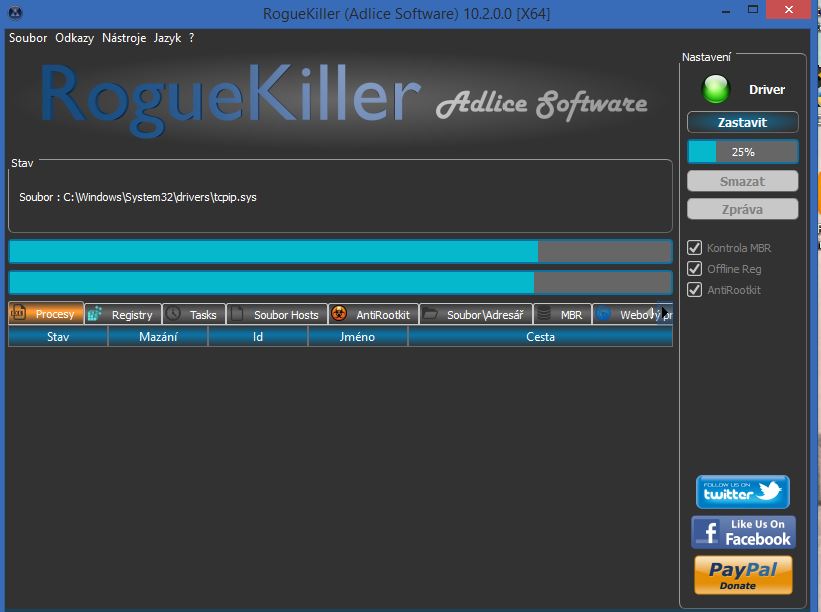Click the green Driver status indicator
The height and width of the screenshot is (612, 821).
pos(716,89)
